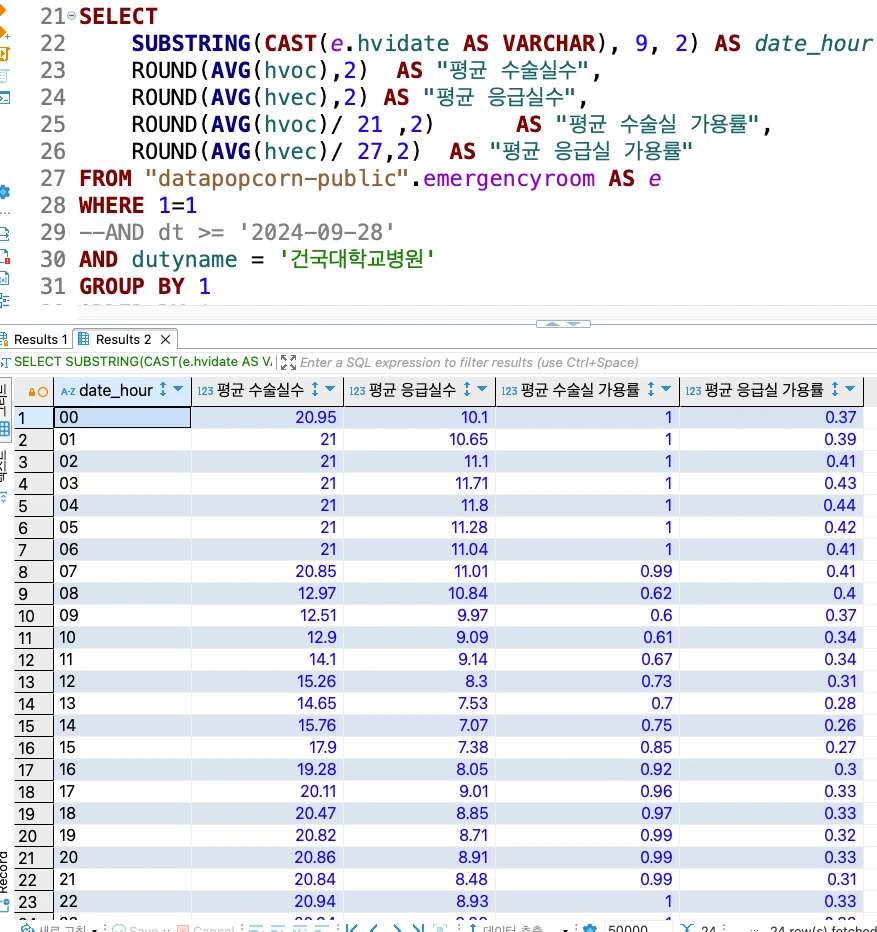Open the 평균 수술실수 column filter dropdown

coord(330,389)
